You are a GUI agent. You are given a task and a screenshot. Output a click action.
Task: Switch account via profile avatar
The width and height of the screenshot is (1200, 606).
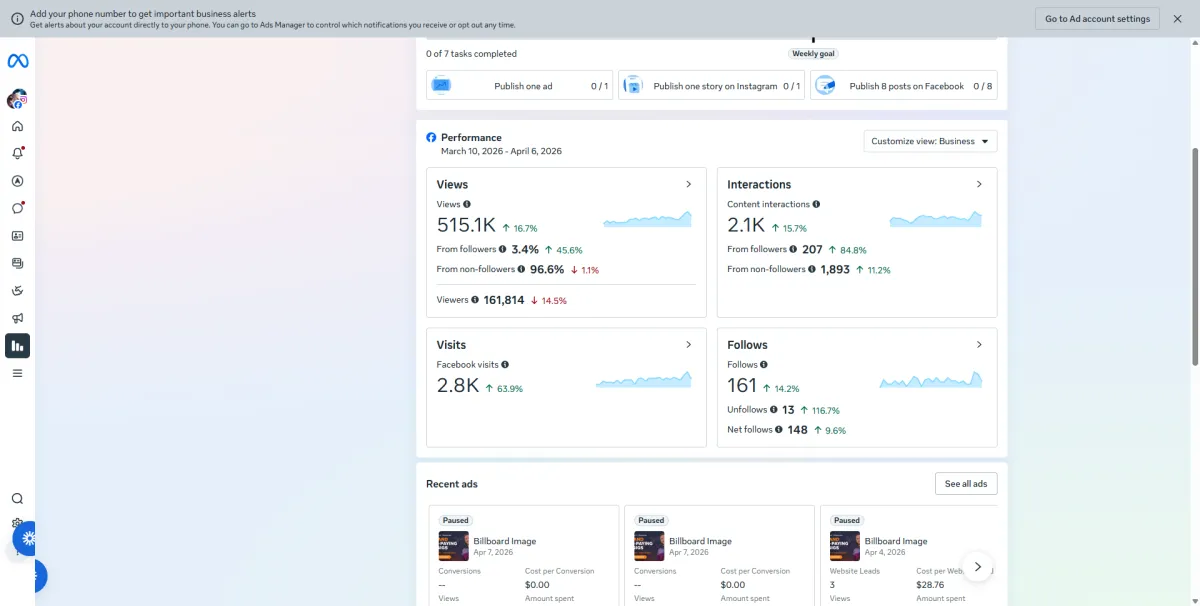pyautogui.click(x=17, y=99)
